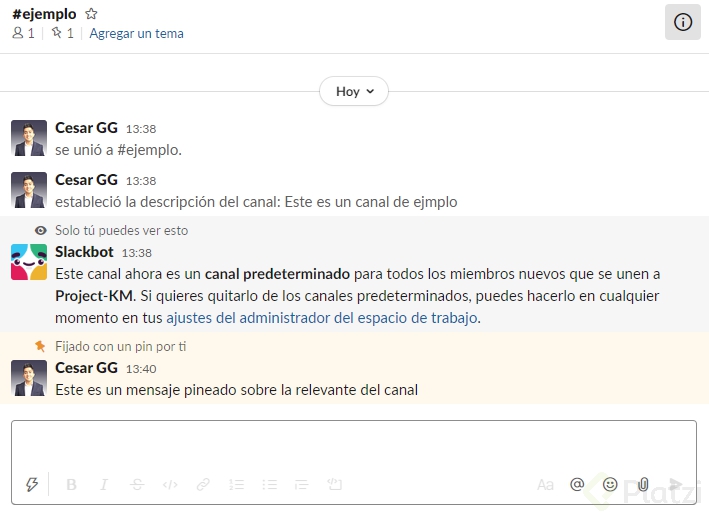Insert a code block
This screenshot has width=709, height=517.
click(x=335, y=484)
